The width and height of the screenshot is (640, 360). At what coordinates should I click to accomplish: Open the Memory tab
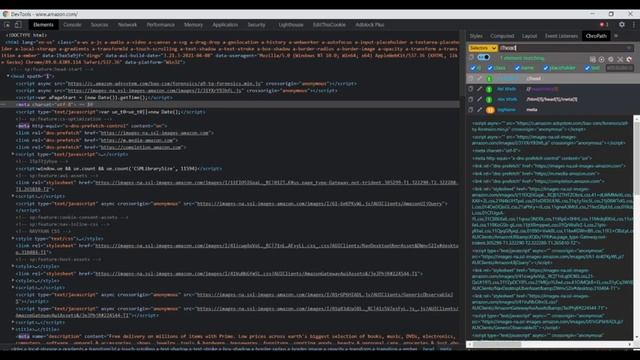coord(193,25)
